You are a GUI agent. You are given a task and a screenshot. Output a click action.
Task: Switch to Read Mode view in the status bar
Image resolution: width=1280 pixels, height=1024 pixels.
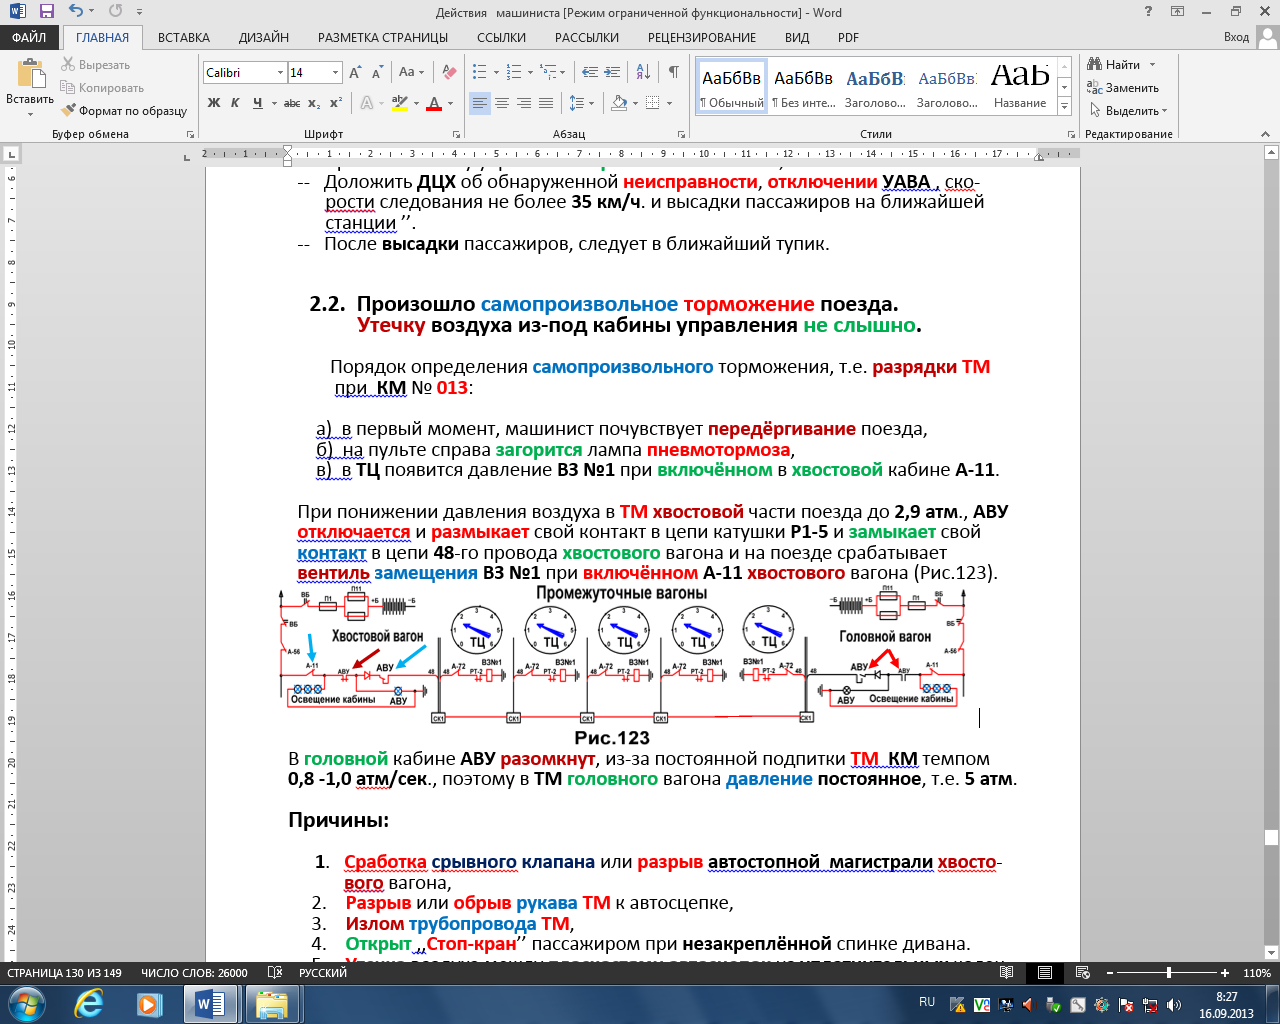[x=1007, y=973]
